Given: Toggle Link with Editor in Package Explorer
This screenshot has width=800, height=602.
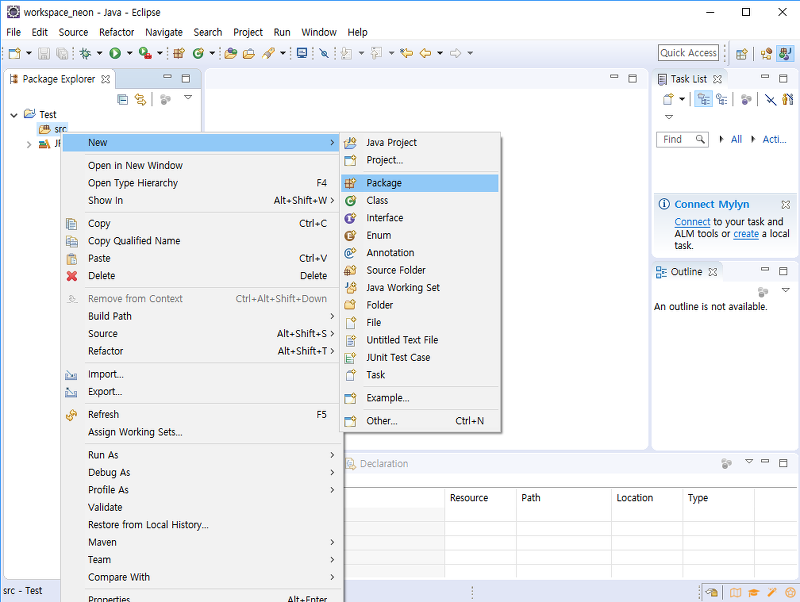Looking at the screenshot, I should 140,99.
